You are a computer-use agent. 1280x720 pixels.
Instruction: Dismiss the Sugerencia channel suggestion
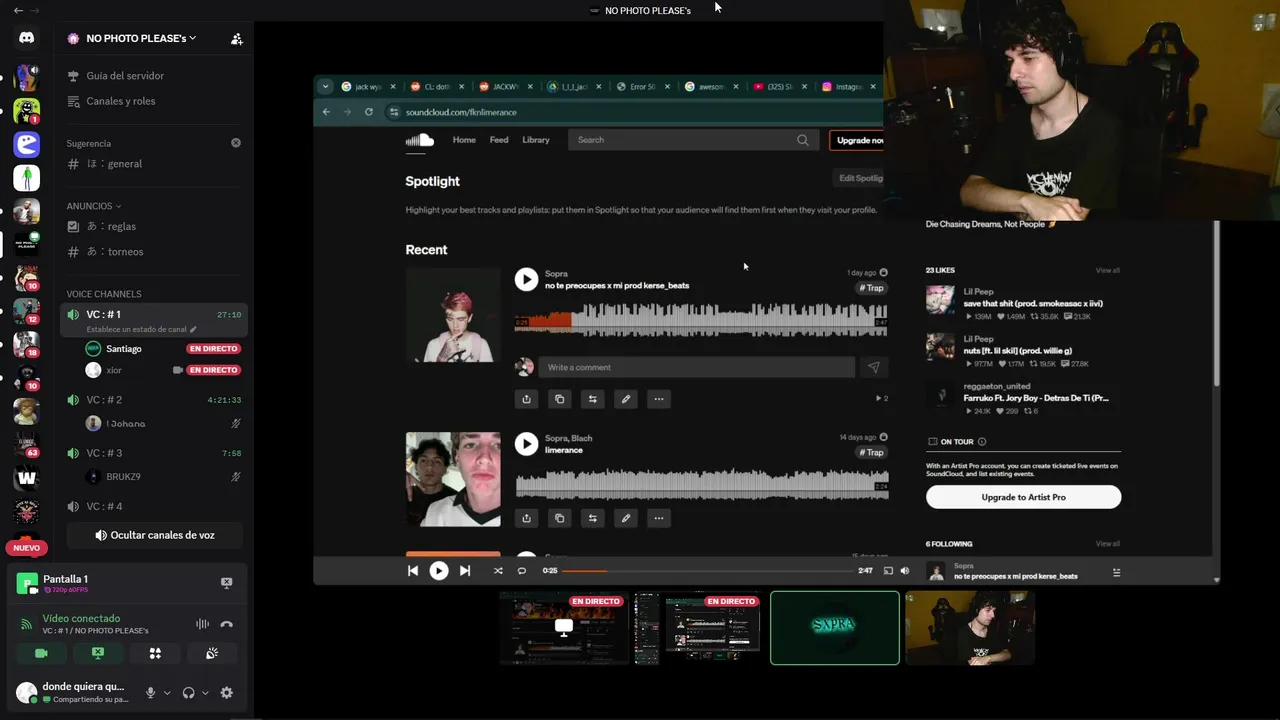tap(236, 143)
